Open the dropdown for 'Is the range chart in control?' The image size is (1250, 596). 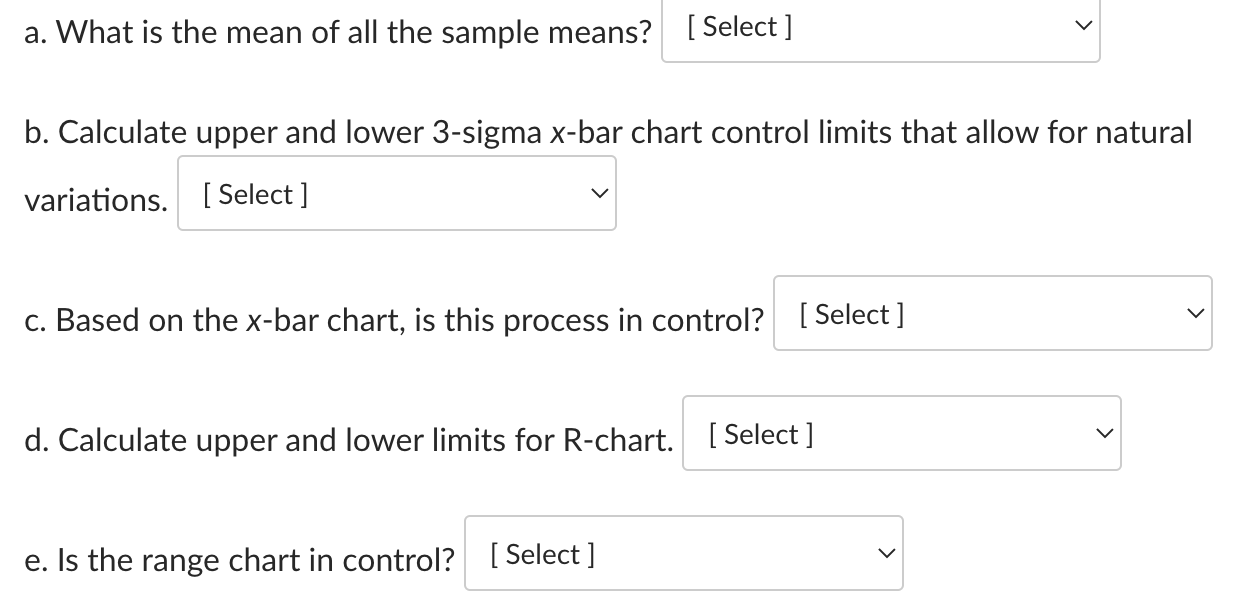click(x=683, y=553)
